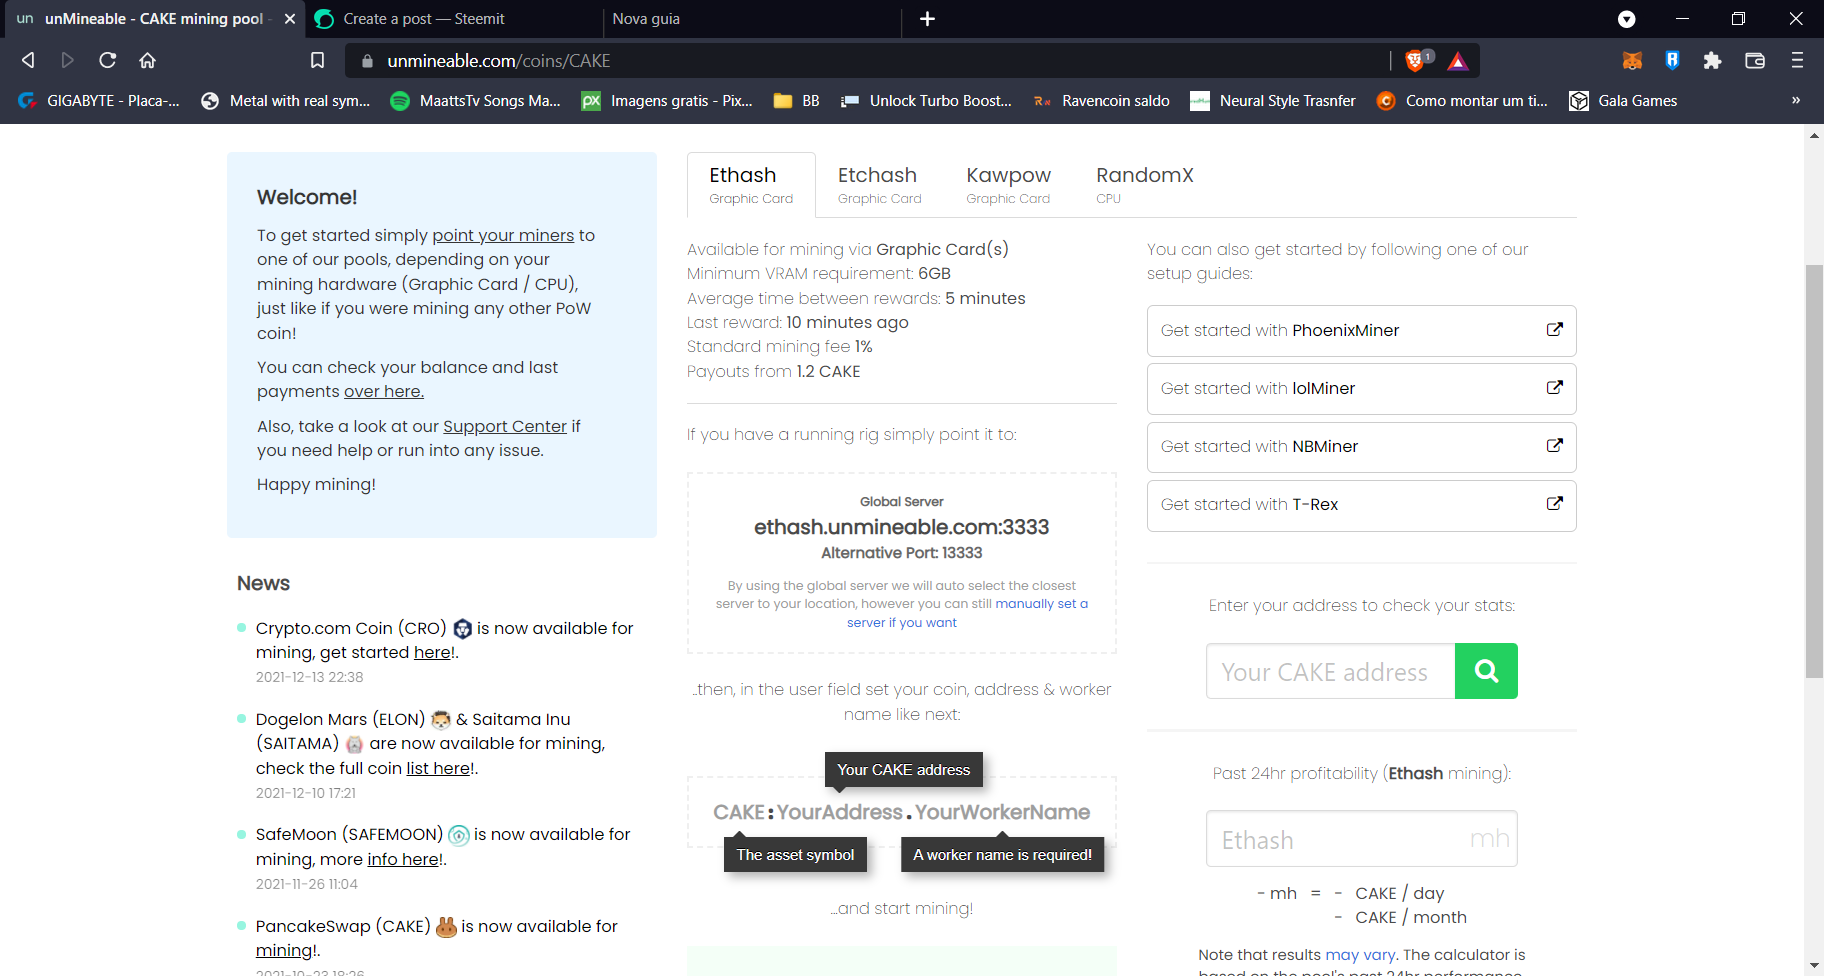The width and height of the screenshot is (1824, 976).
Task: Click Get started with PhoenixMiner button
Action: click(1361, 331)
